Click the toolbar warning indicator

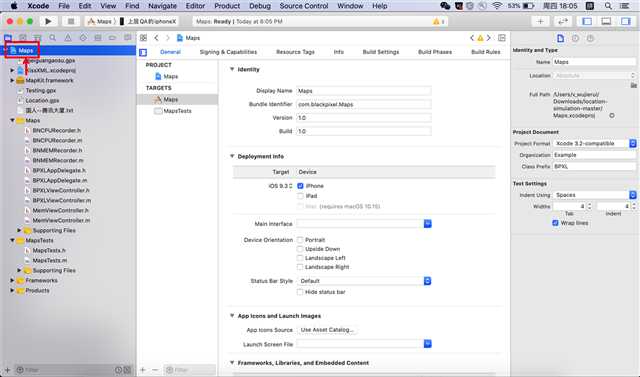[x=438, y=21]
